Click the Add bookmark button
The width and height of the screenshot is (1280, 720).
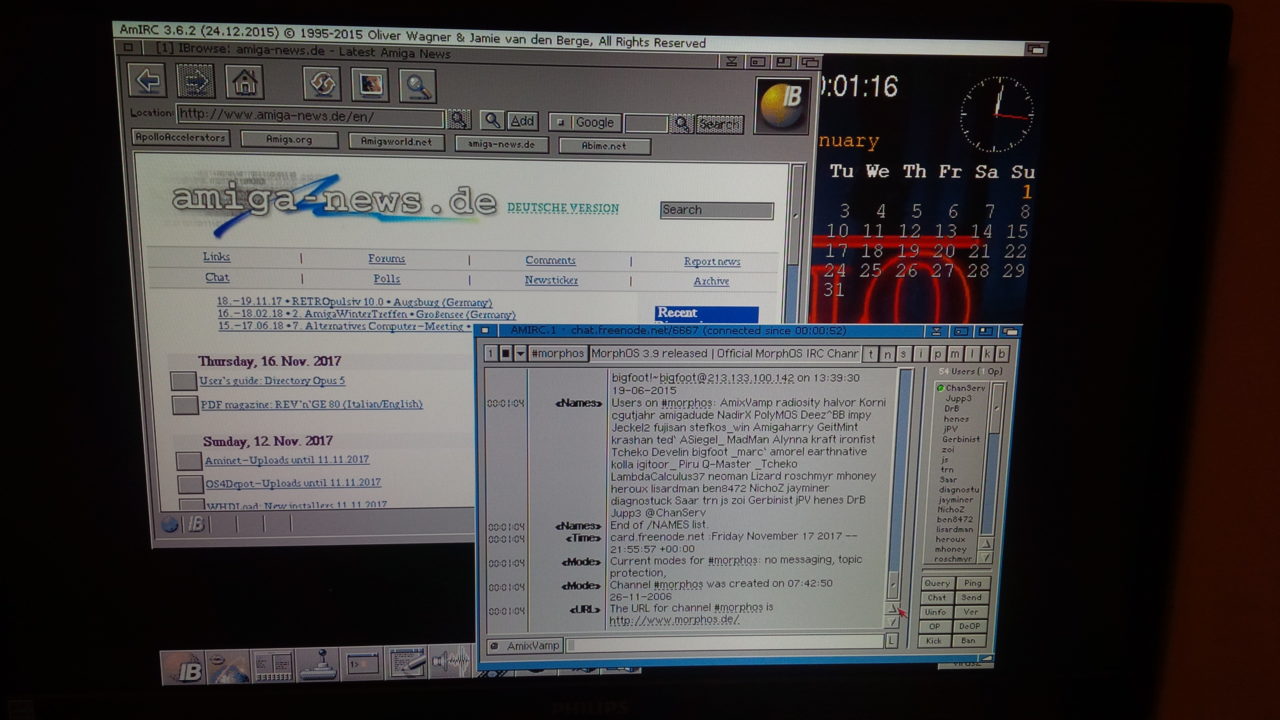coord(522,121)
